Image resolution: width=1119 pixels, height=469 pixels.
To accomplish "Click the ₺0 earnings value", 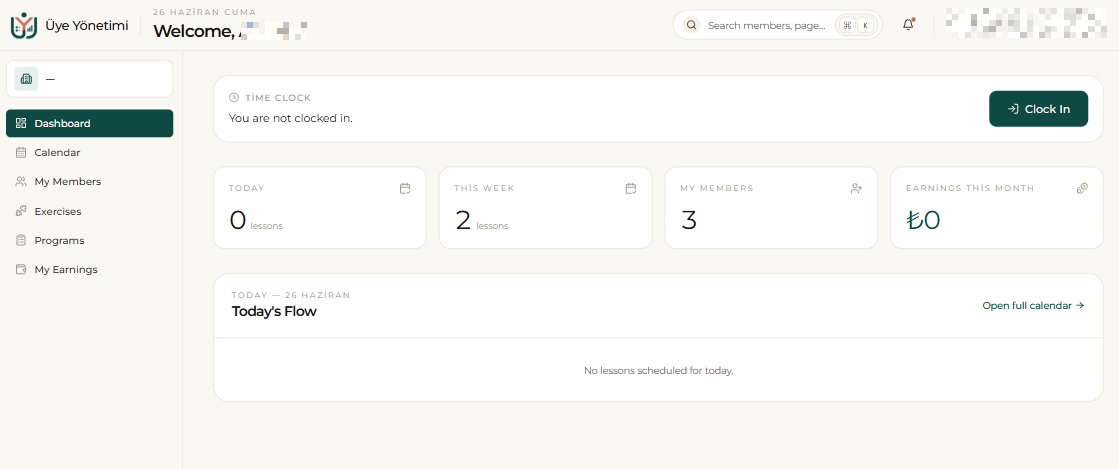I will click(923, 221).
